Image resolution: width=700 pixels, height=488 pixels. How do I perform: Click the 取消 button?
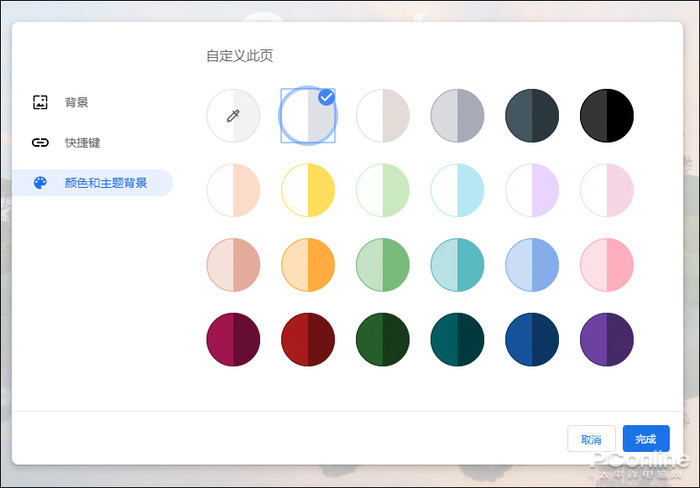591,439
